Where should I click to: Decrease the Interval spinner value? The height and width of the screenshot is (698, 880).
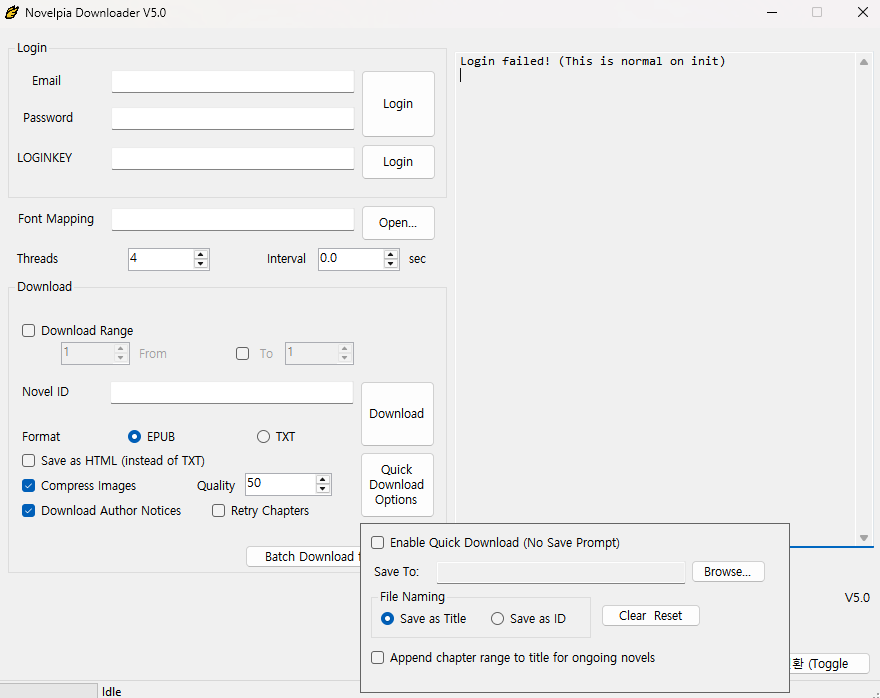coord(391,264)
